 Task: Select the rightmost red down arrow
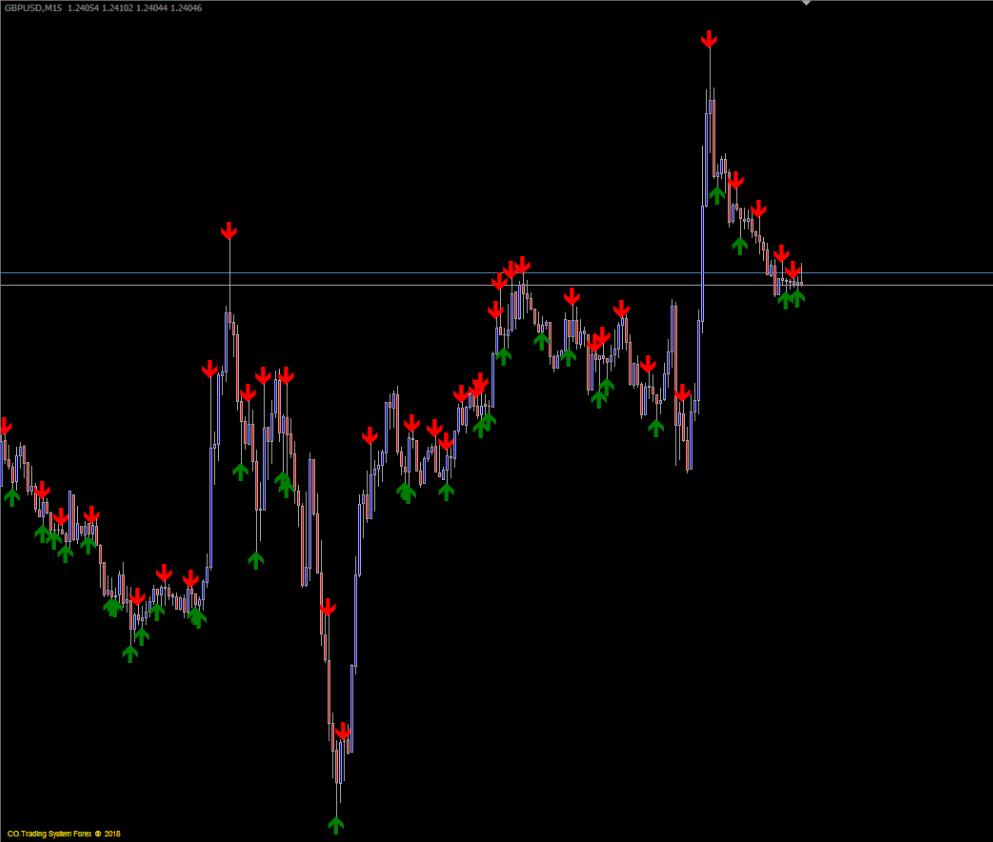tap(793, 270)
